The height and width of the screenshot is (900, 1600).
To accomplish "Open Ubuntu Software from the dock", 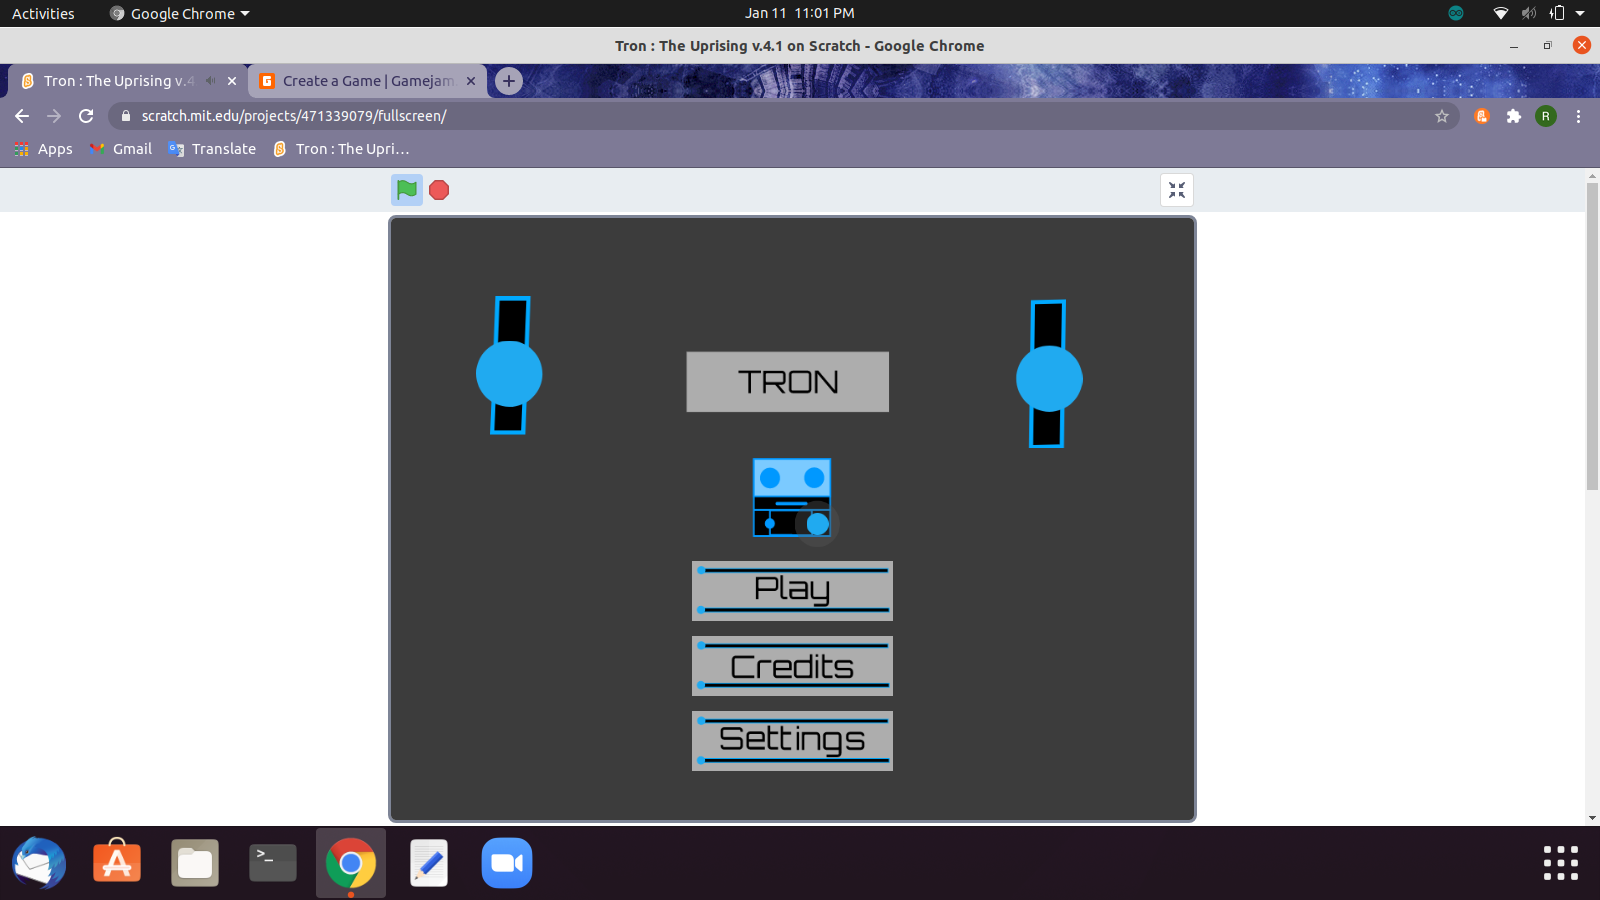I will (117, 863).
